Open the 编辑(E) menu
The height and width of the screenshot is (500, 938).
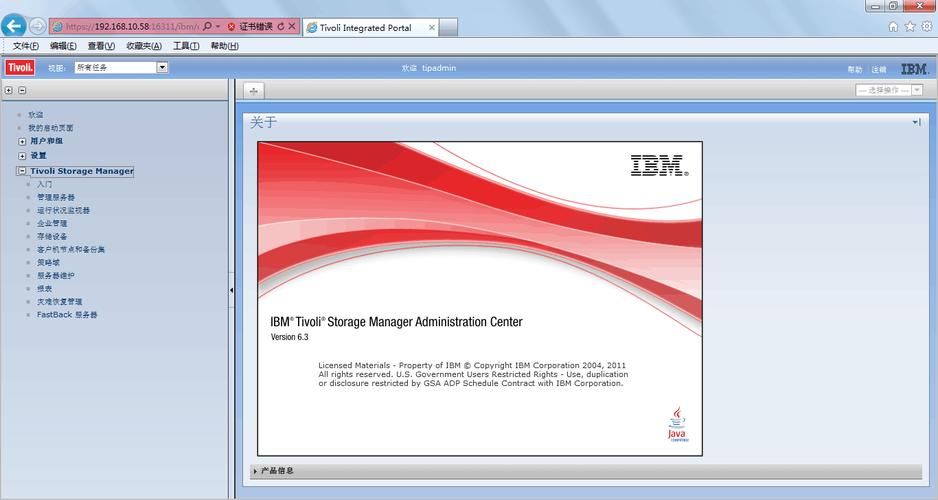pos(63,46)
